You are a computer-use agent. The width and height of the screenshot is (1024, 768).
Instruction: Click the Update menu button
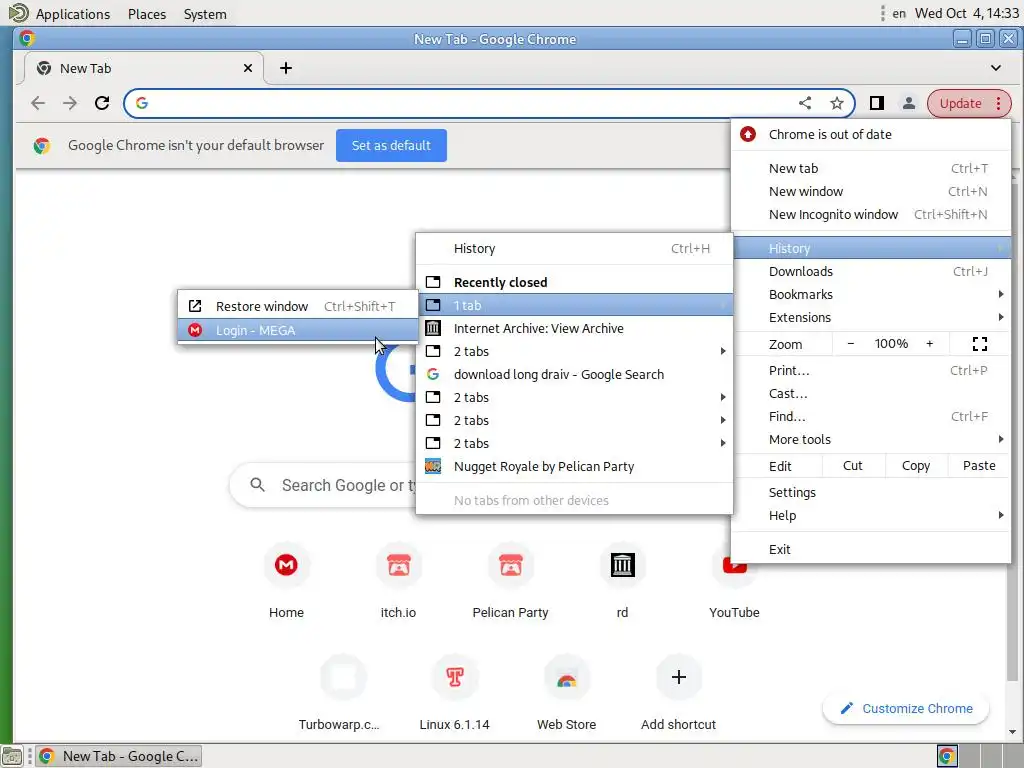click(969, 103)
